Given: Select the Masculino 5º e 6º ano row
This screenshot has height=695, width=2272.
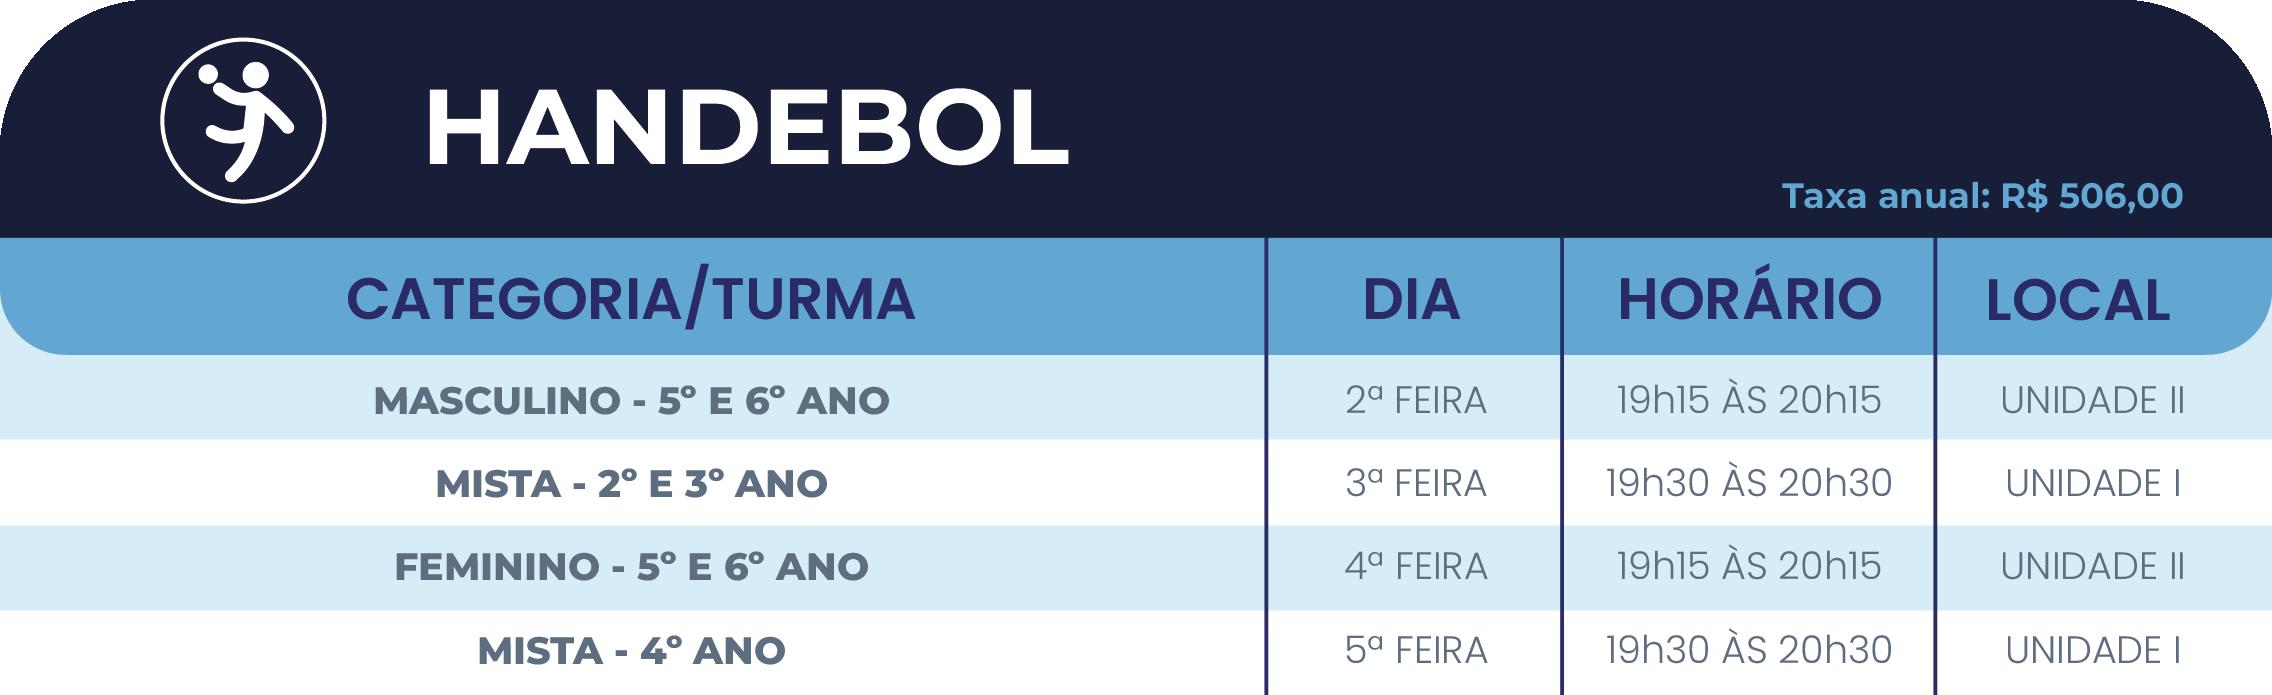Looking at the screenshot, I should [x=1136, y=400].
